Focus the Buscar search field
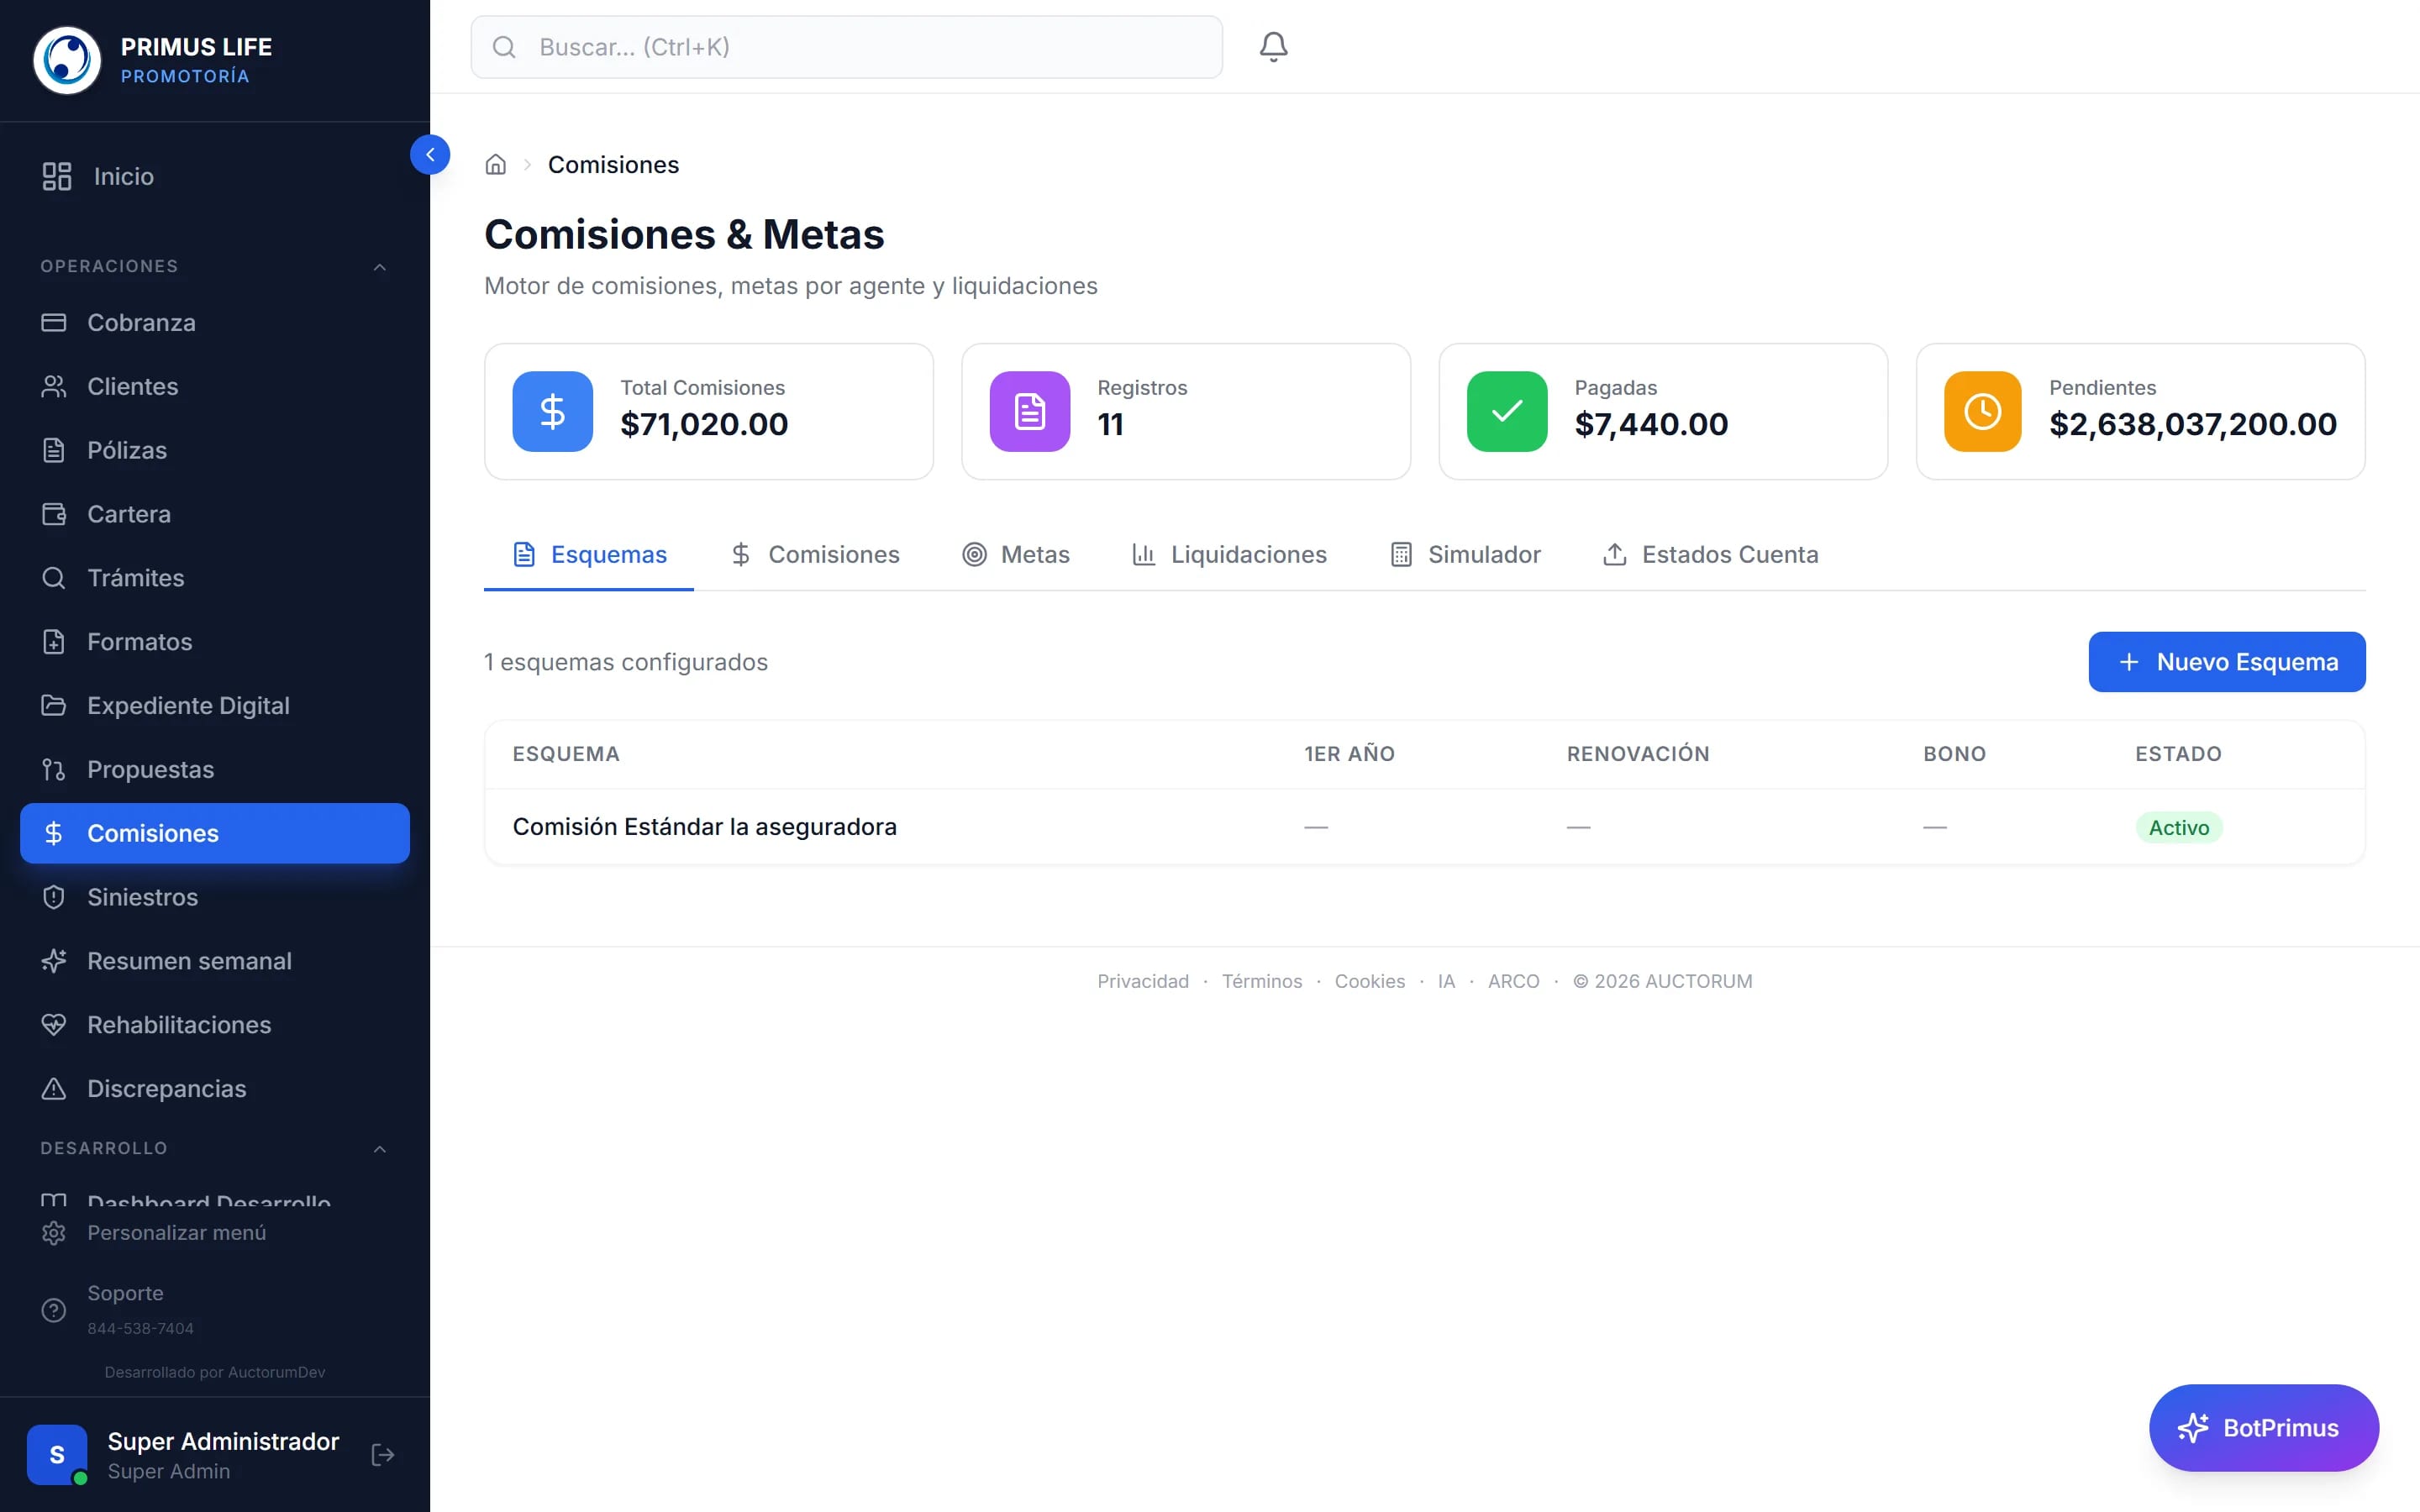This screenshot has height=1512, width=2420. tap(846, 47)
